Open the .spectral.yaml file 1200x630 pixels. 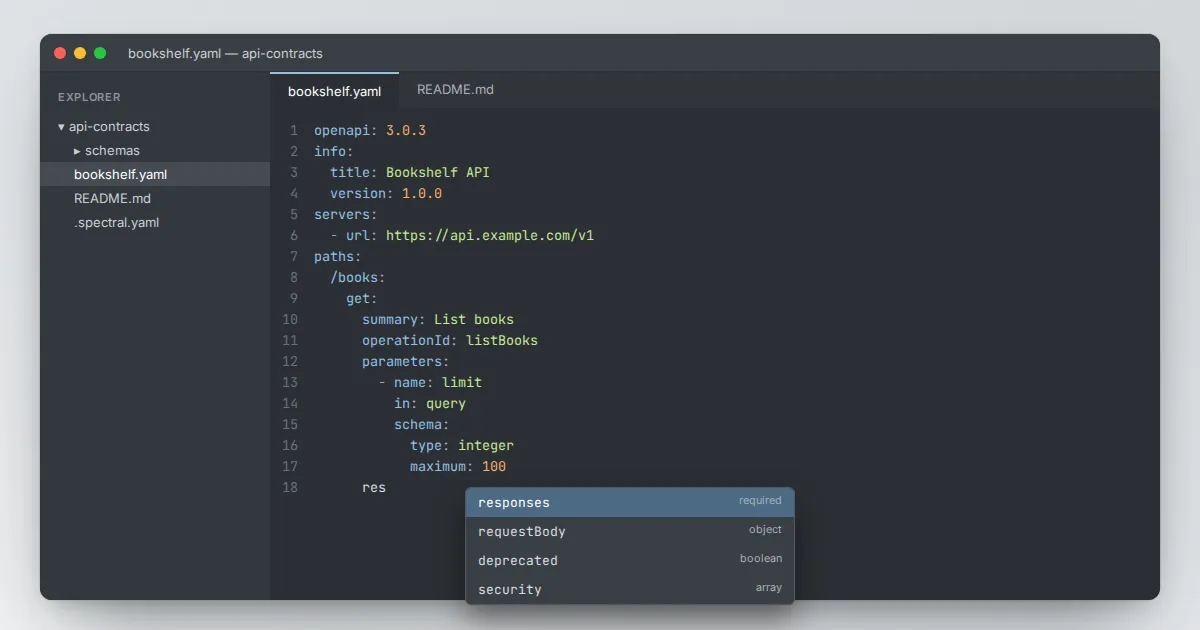pyautogui.click(x=155, y=222)
